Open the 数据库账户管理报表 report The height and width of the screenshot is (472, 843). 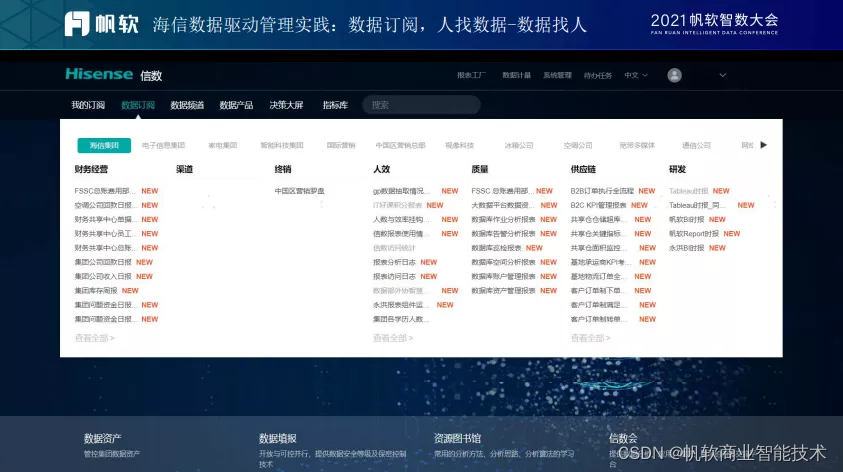pos(503,276)
